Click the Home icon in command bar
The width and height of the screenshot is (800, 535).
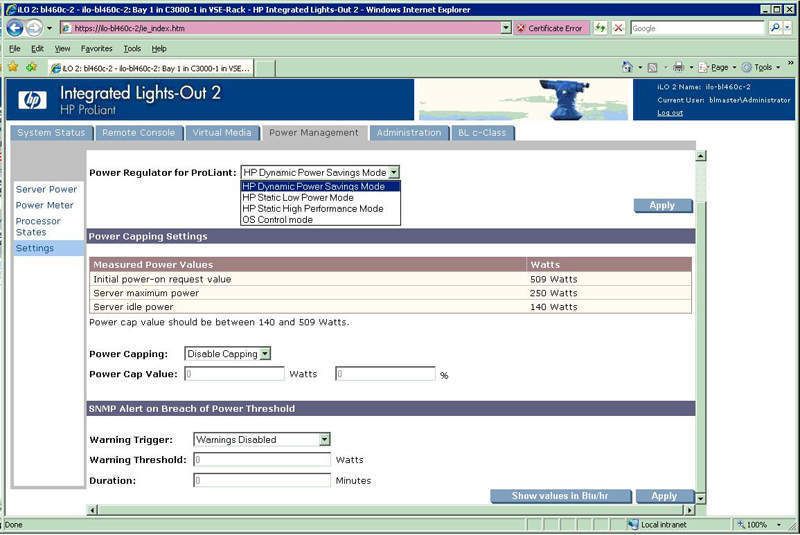[627, 67]
